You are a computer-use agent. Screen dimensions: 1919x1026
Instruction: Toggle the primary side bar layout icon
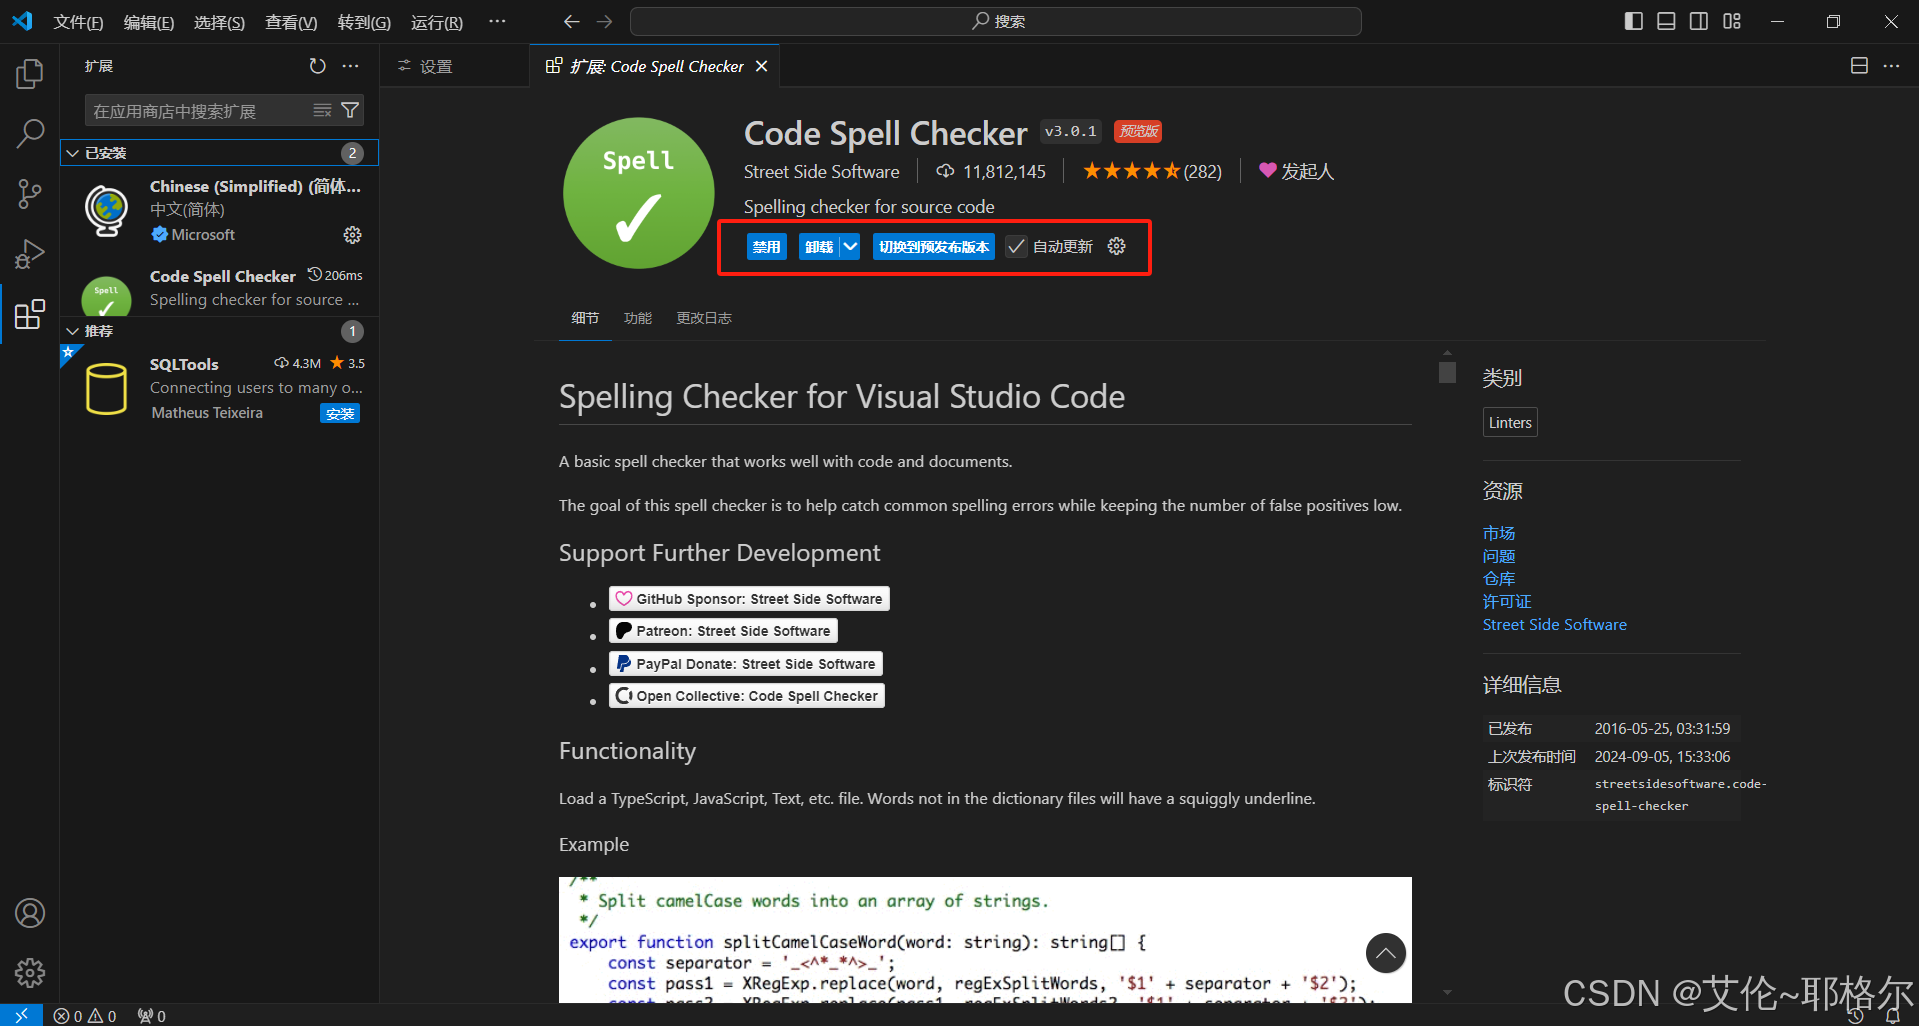point(1634,21)
